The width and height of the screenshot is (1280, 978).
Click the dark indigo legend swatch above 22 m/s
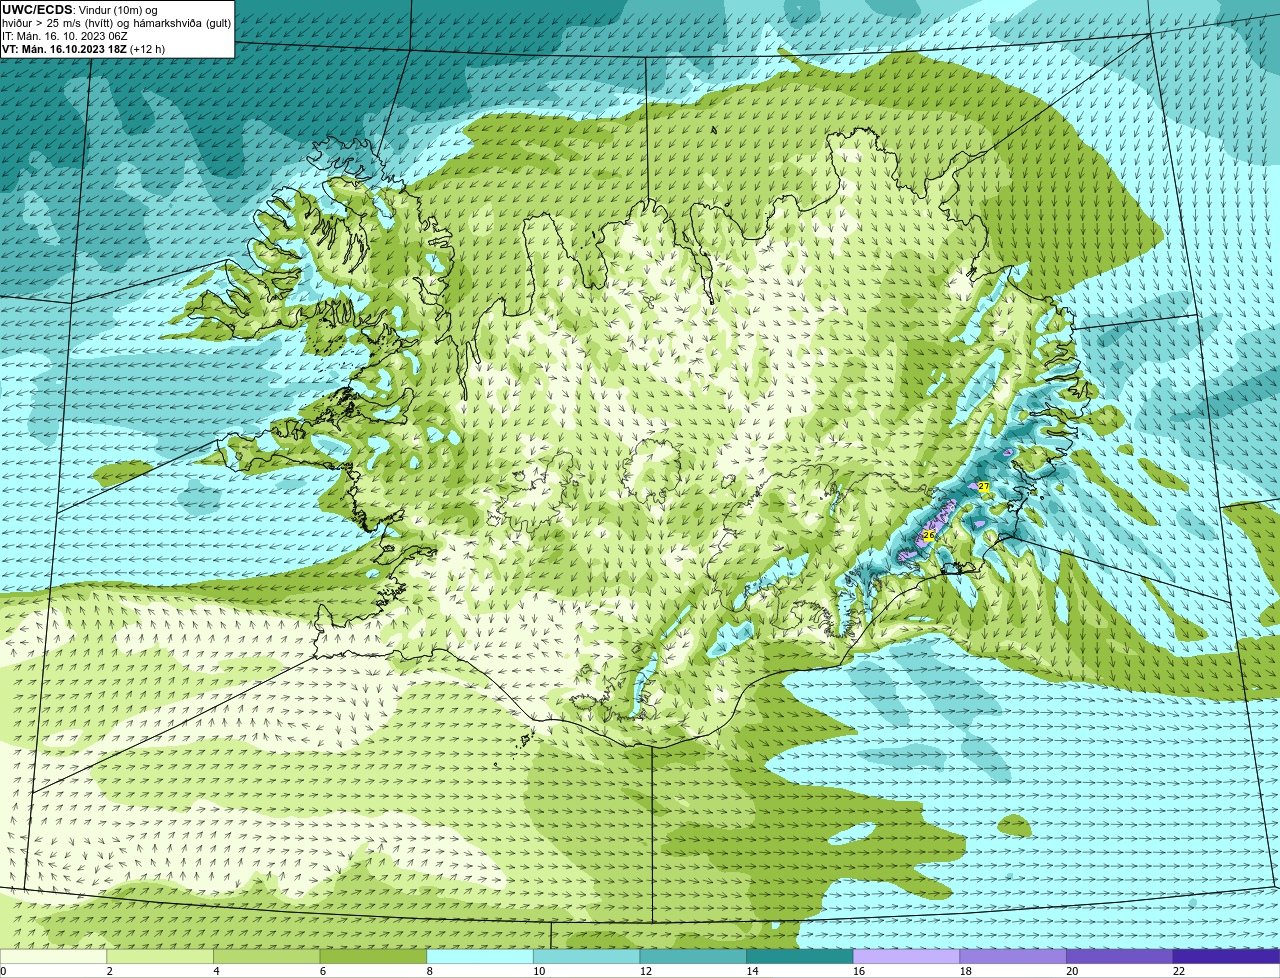tap(1226, 956)
